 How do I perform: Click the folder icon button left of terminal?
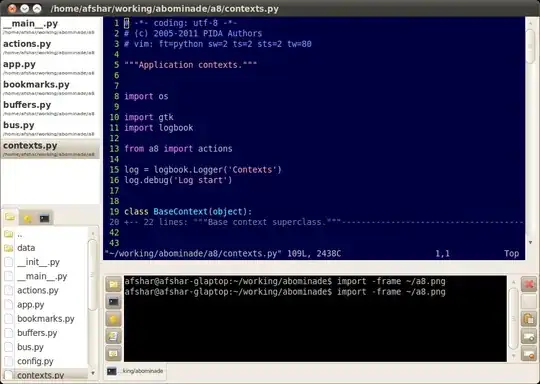pos(113,284)
